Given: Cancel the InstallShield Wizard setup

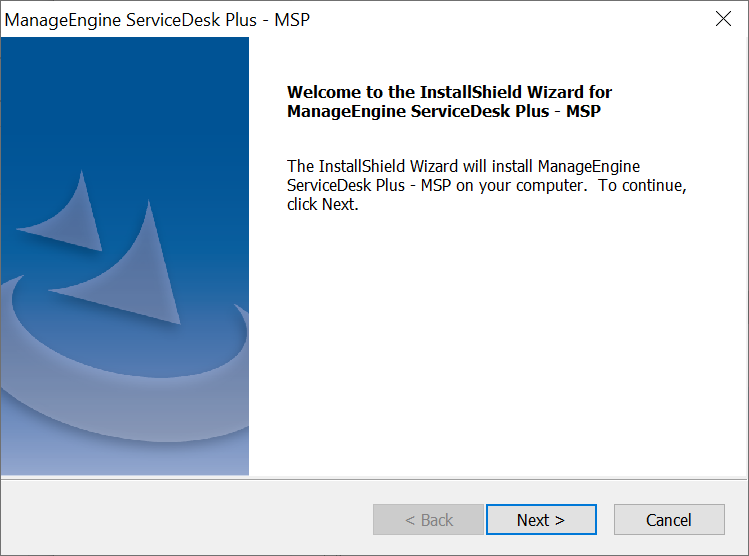Looking at the screenshot, I should (668, 520).
